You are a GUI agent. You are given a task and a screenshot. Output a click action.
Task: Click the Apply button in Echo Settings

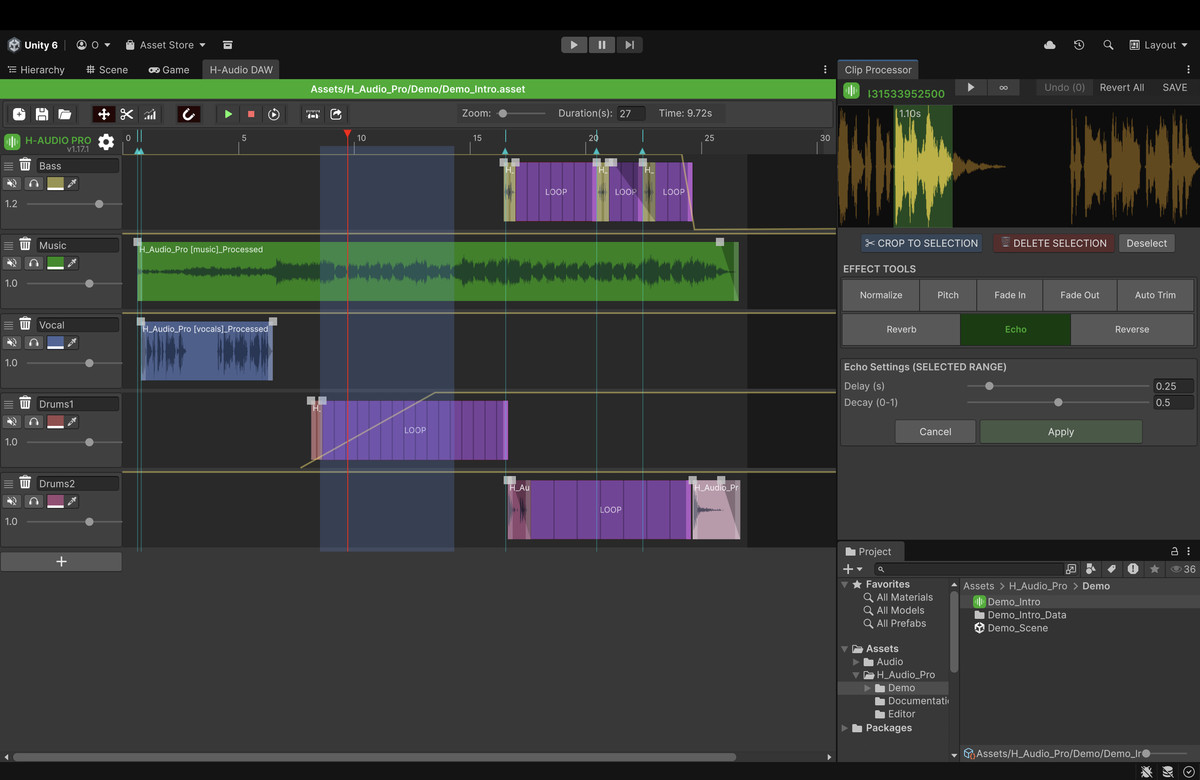coord(1060,431)
